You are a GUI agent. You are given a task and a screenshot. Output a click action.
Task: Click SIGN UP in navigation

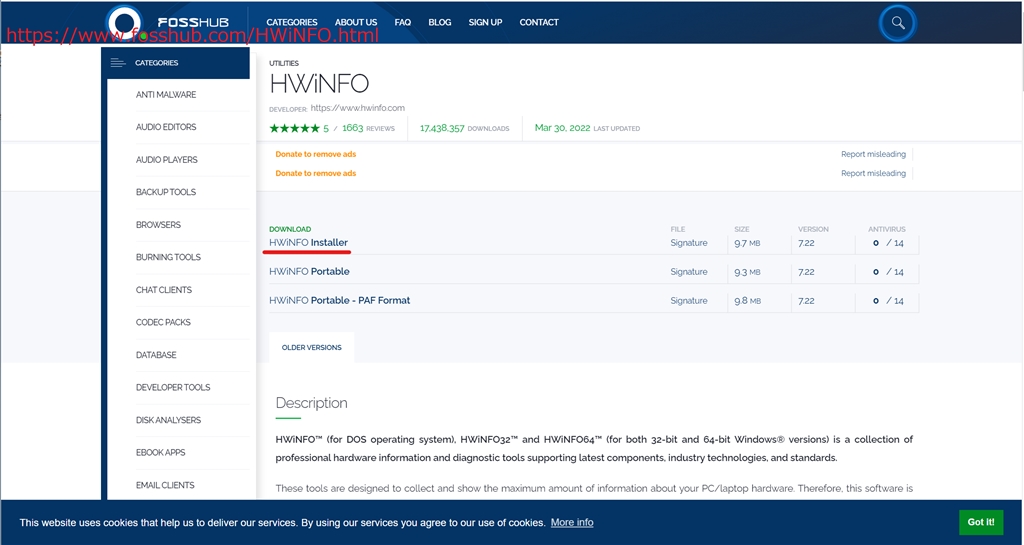[485, 22]
